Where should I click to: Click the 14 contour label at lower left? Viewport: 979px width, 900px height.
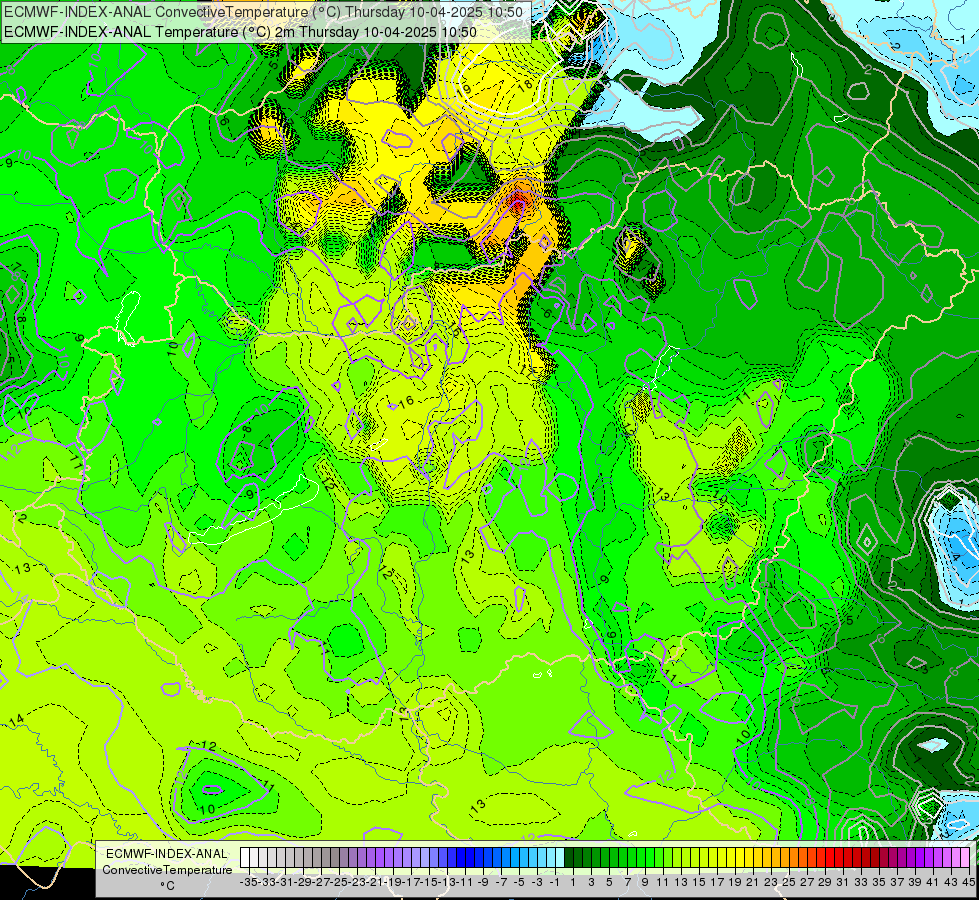(x=16, y=720)
